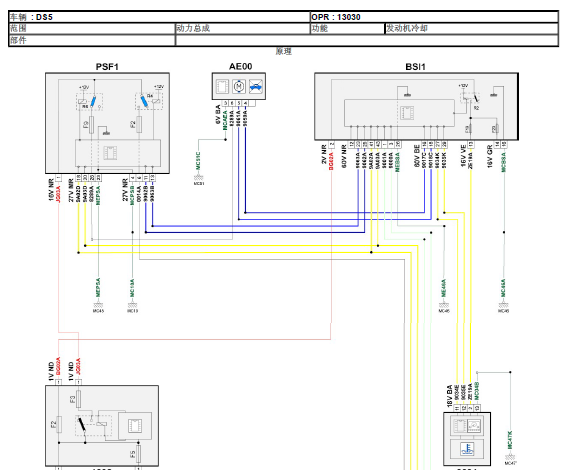Click the chip icon beside the gauge icon

460,426
